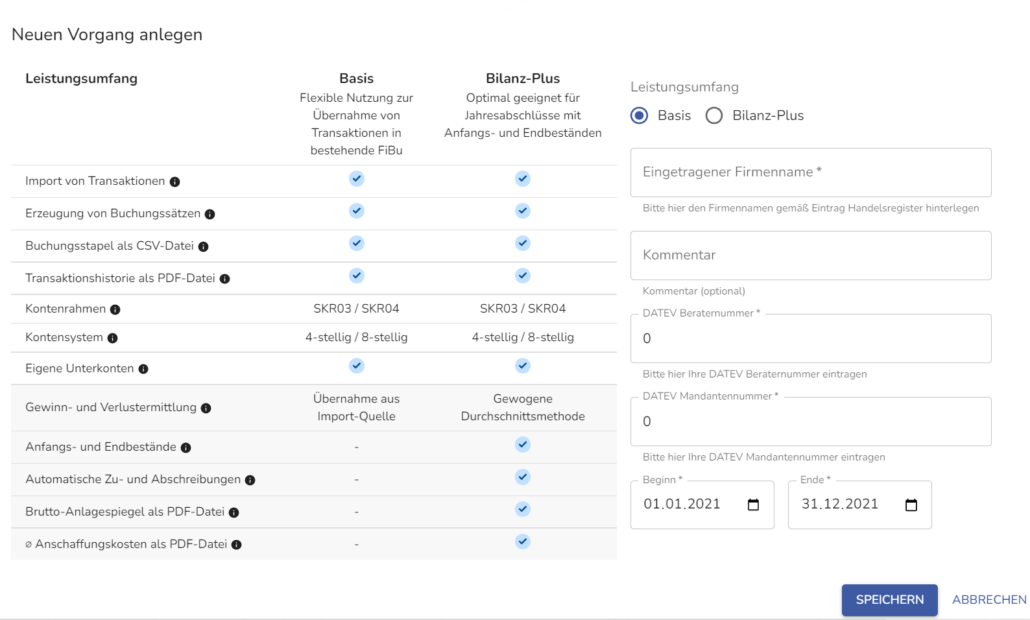The image size is (1030, 620).
Task: Open calendar picker in Beginn date field
Action: [x=753, y=504]
